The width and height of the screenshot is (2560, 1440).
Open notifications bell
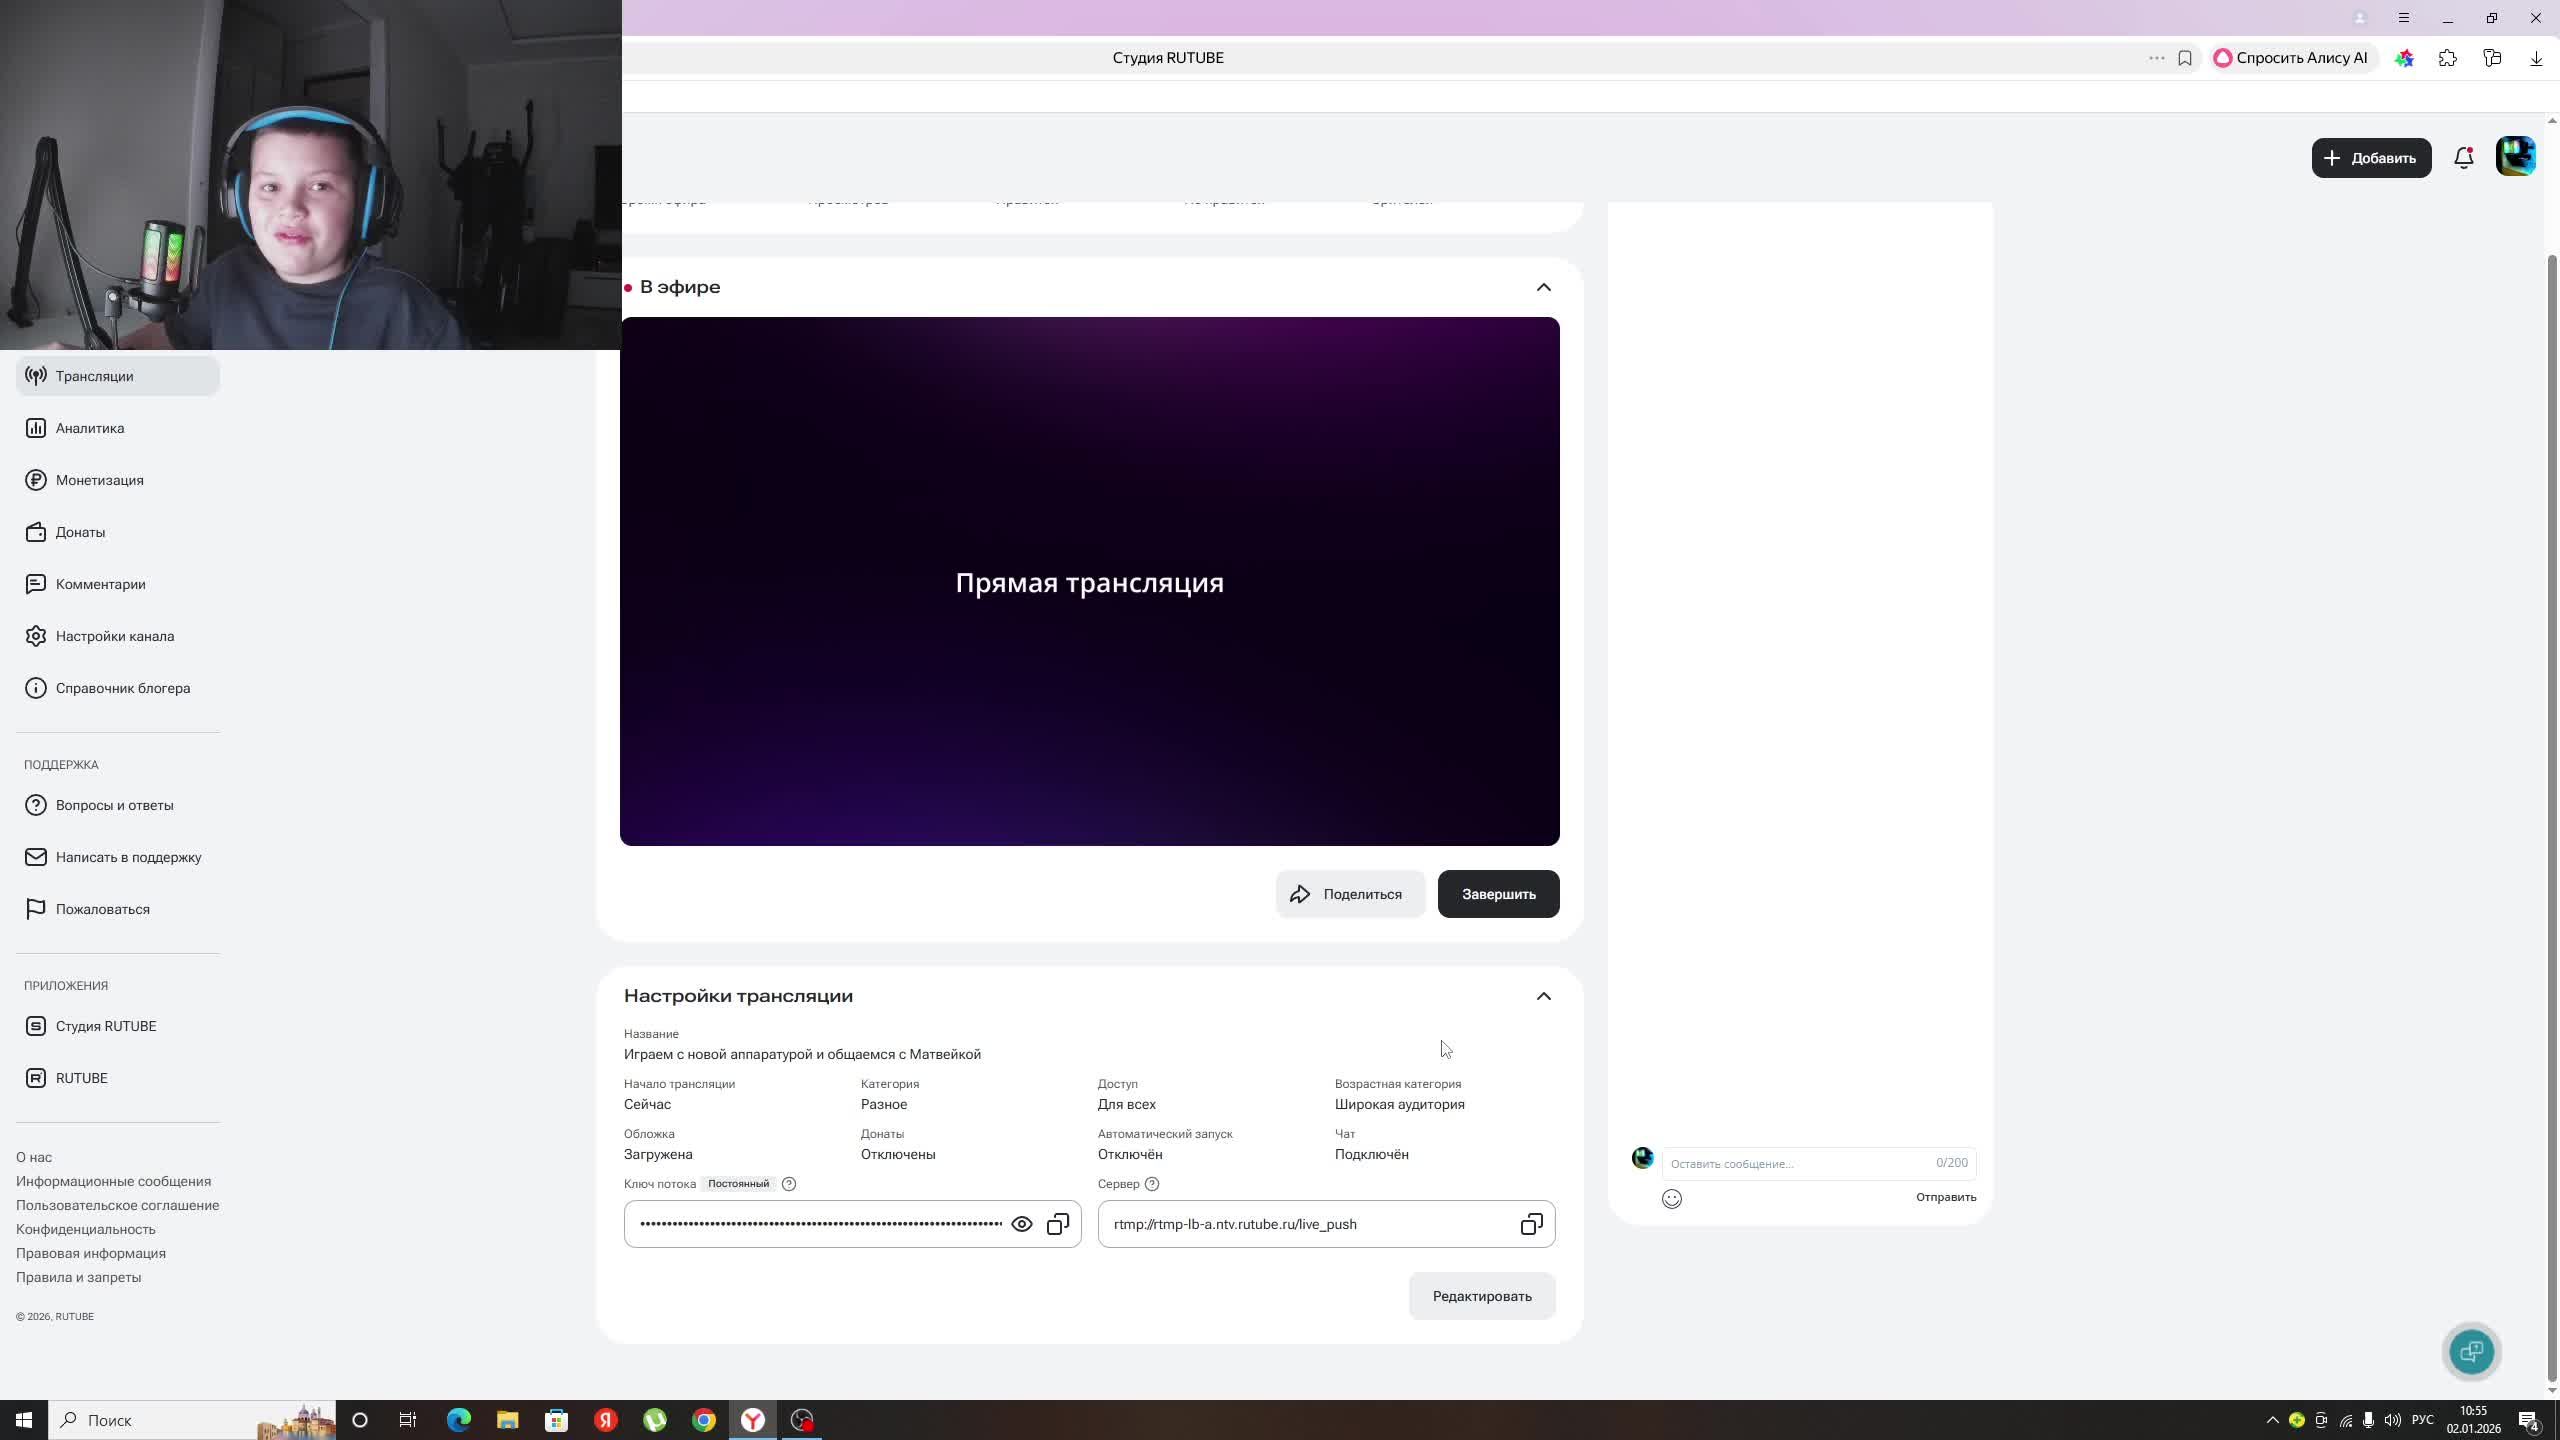point(2463,158)
